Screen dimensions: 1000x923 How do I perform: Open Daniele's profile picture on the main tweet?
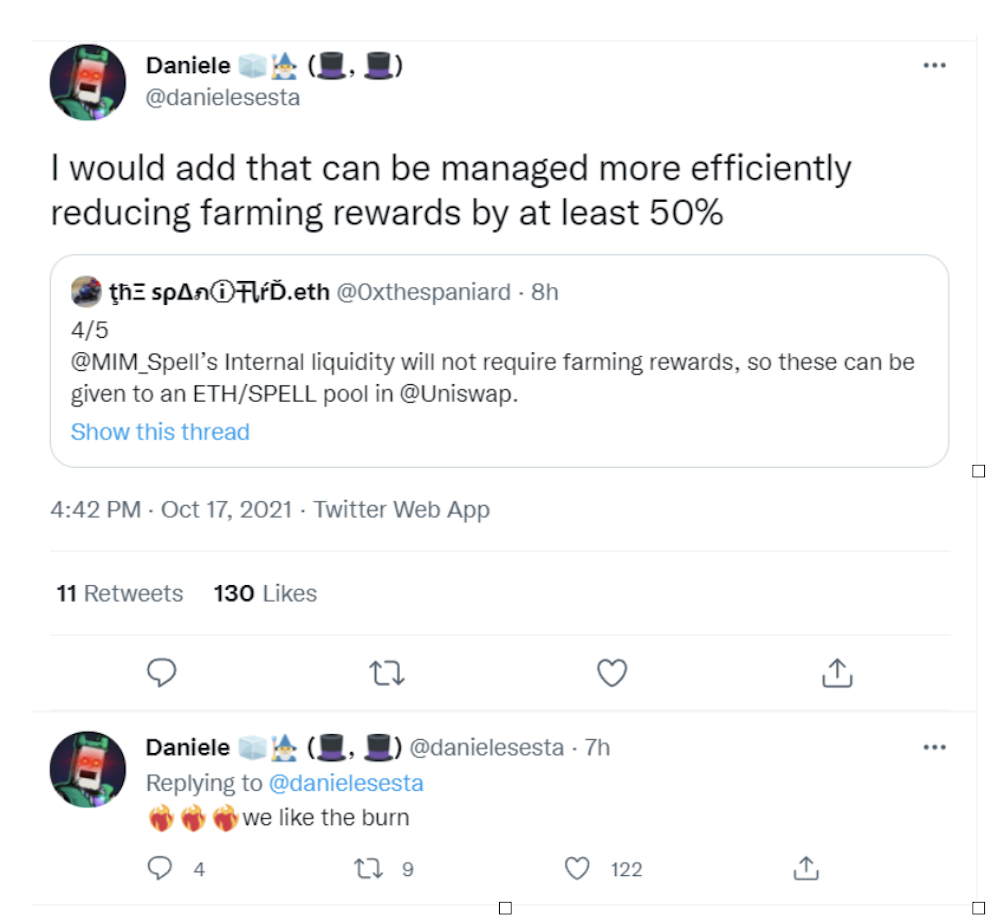[88, 82]
